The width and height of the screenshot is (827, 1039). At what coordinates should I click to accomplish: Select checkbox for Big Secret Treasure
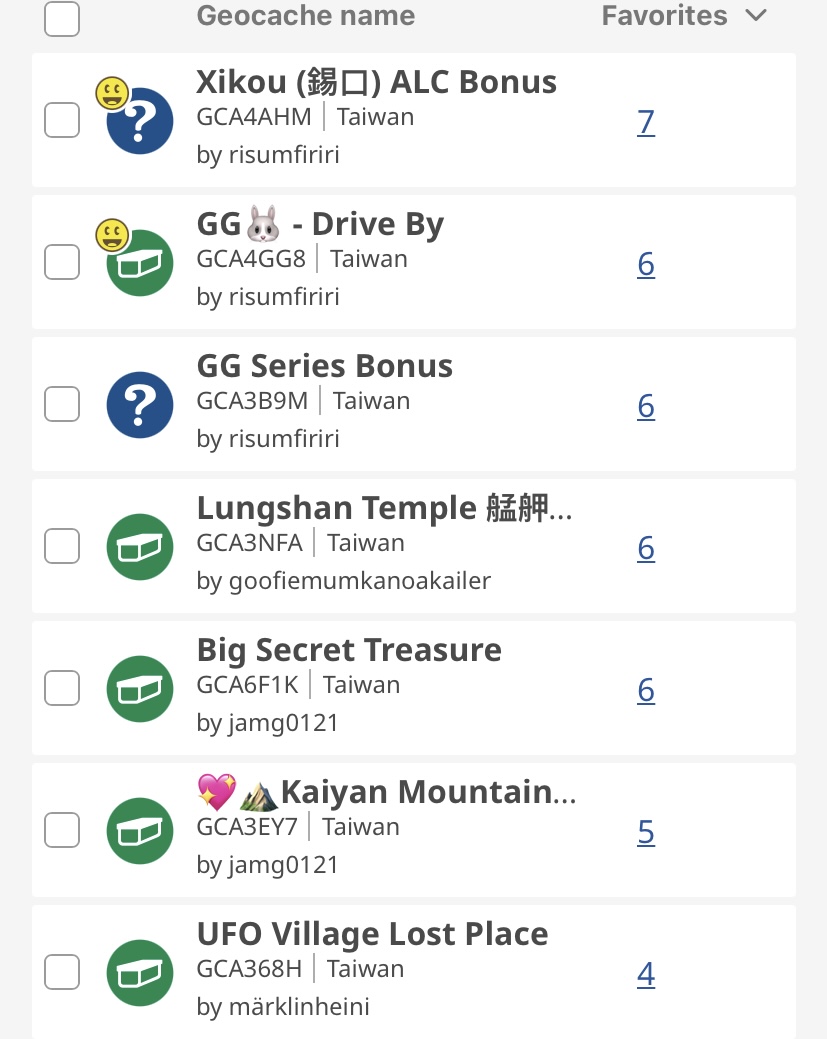point(62,688)
